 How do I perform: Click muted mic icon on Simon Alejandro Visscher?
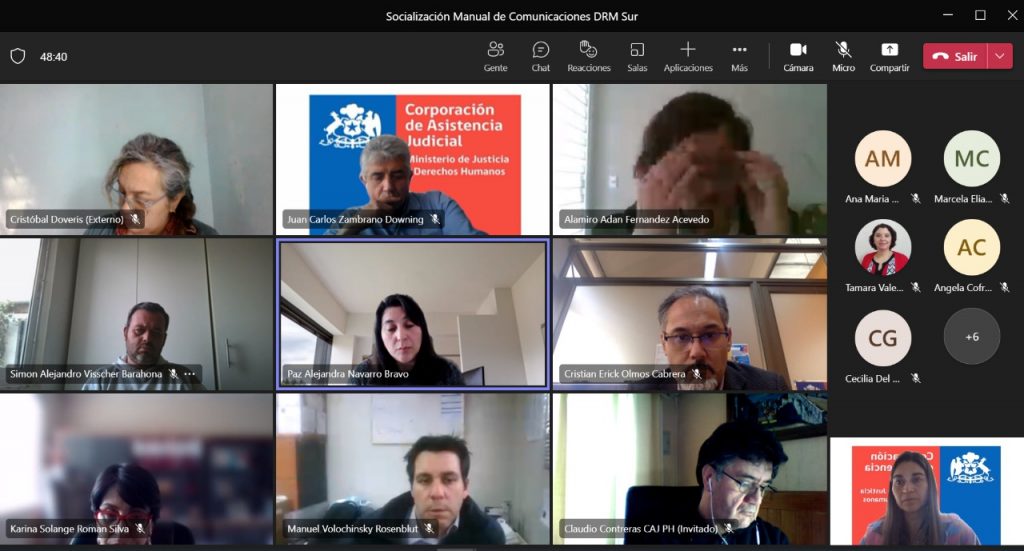pyautogui.click(x=173, y=374)
